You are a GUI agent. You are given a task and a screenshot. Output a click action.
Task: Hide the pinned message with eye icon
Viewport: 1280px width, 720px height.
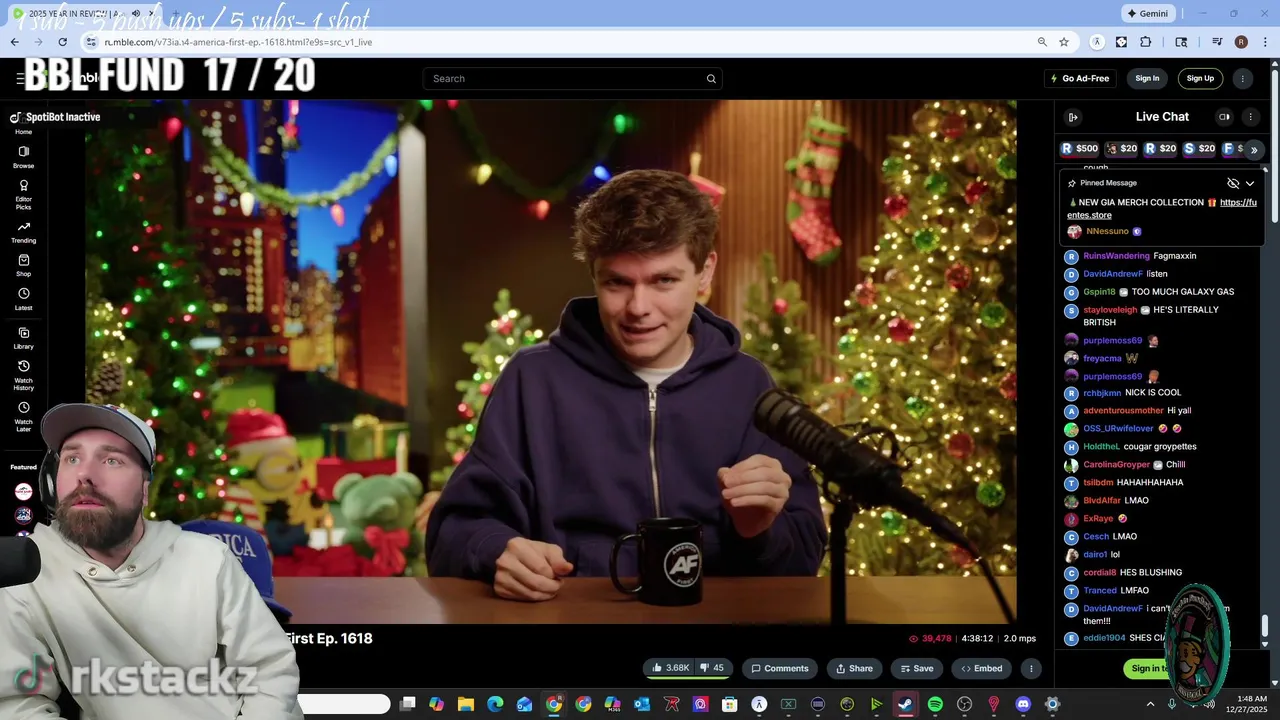pos(1233,184)
